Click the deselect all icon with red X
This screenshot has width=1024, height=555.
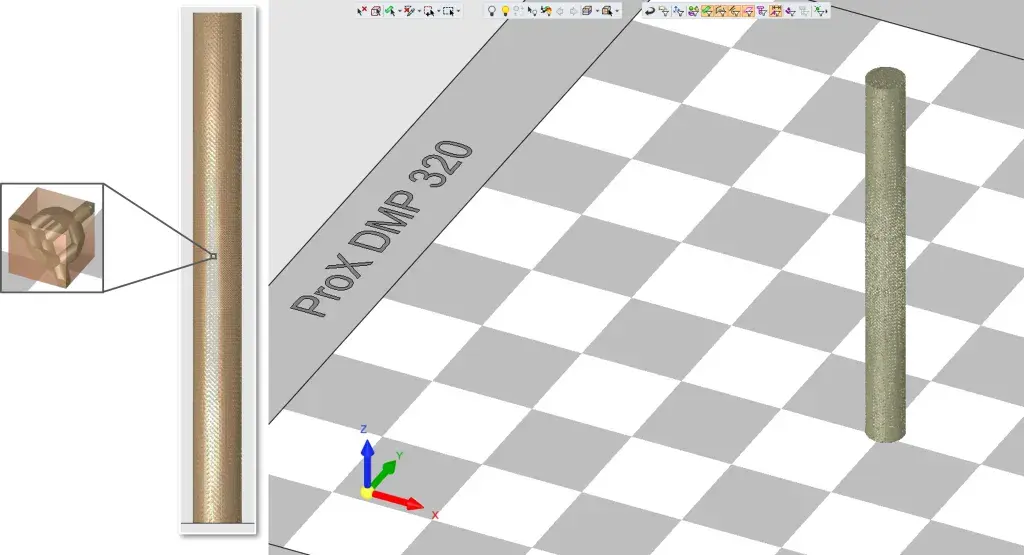tap(362, 10)
